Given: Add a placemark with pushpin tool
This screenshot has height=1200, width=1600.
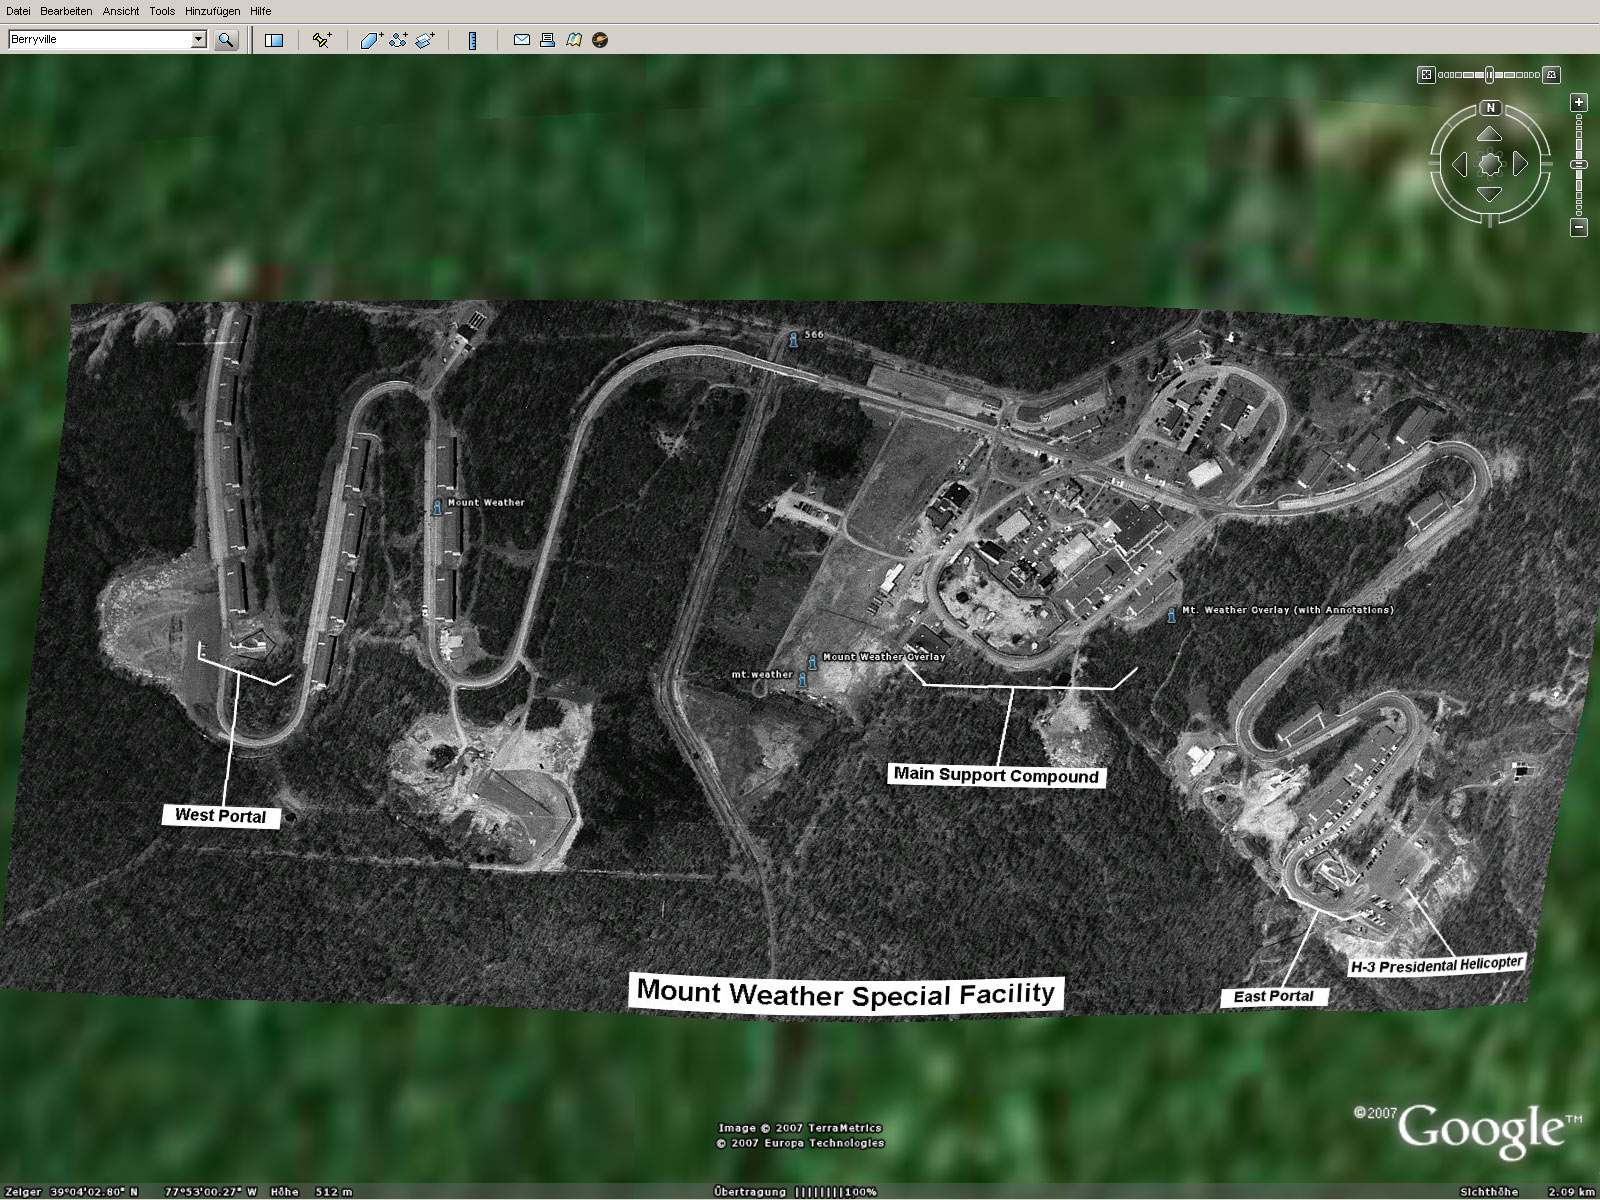Looking at the screenshot, I should (x=322, y=40).
